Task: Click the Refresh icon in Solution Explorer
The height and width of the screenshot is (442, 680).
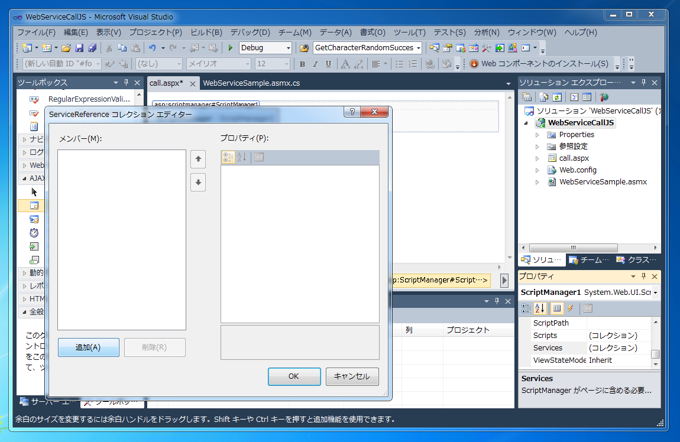Action: [557, 97]
